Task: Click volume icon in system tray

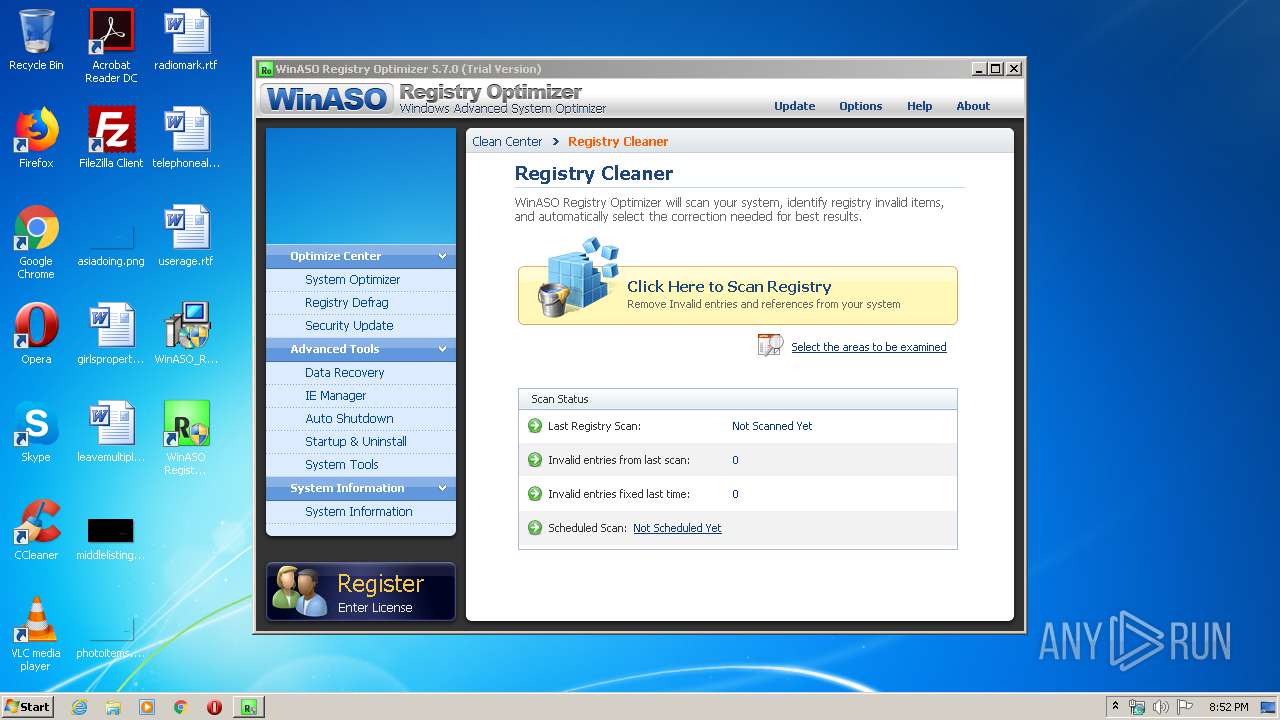Action: pos(1161,707)
